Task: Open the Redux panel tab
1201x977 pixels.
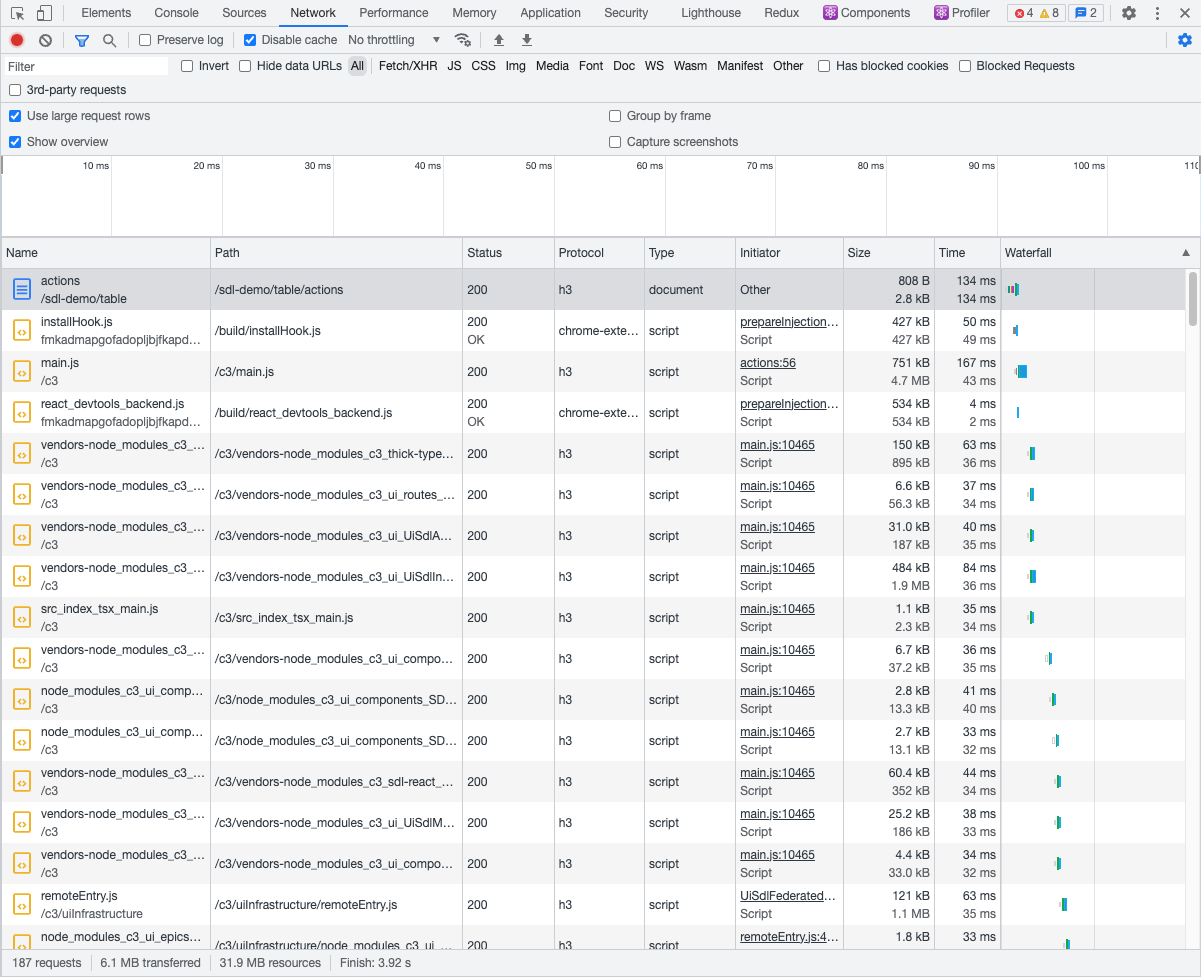Action: [x=781, y=13]
